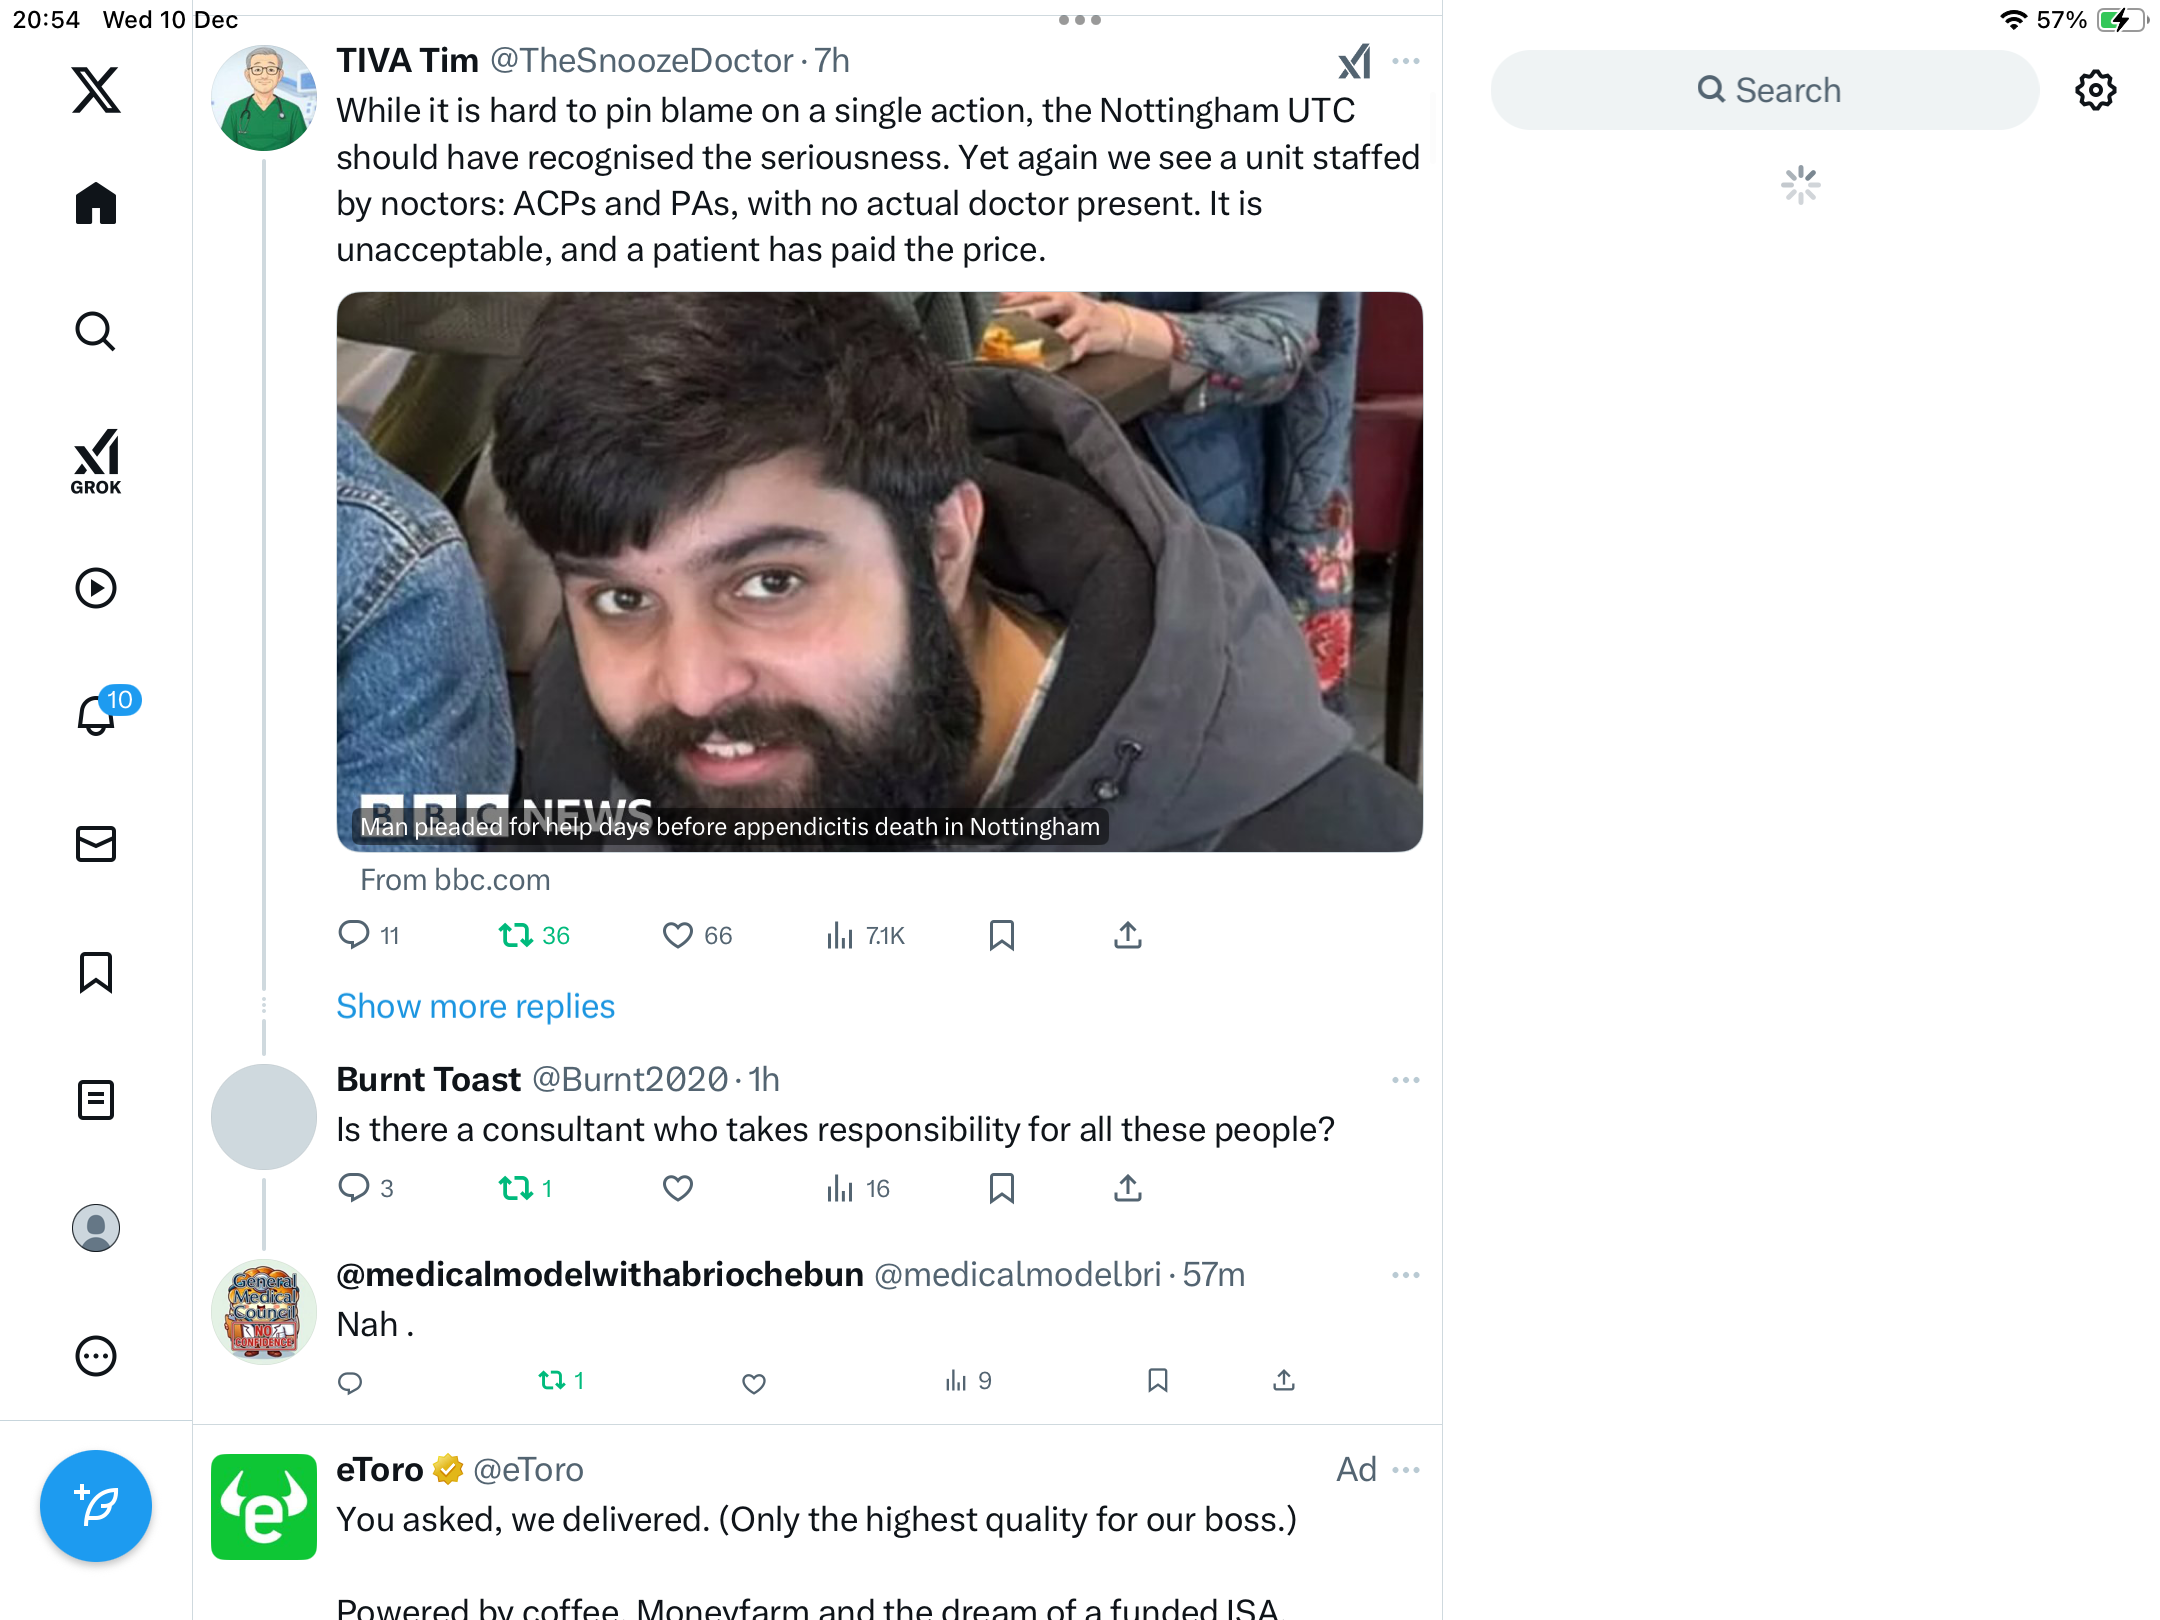The height and width of the screenshot is (1620, 2160).
Task: Focus the Search input field
Action: click(x=1765, y=90)
